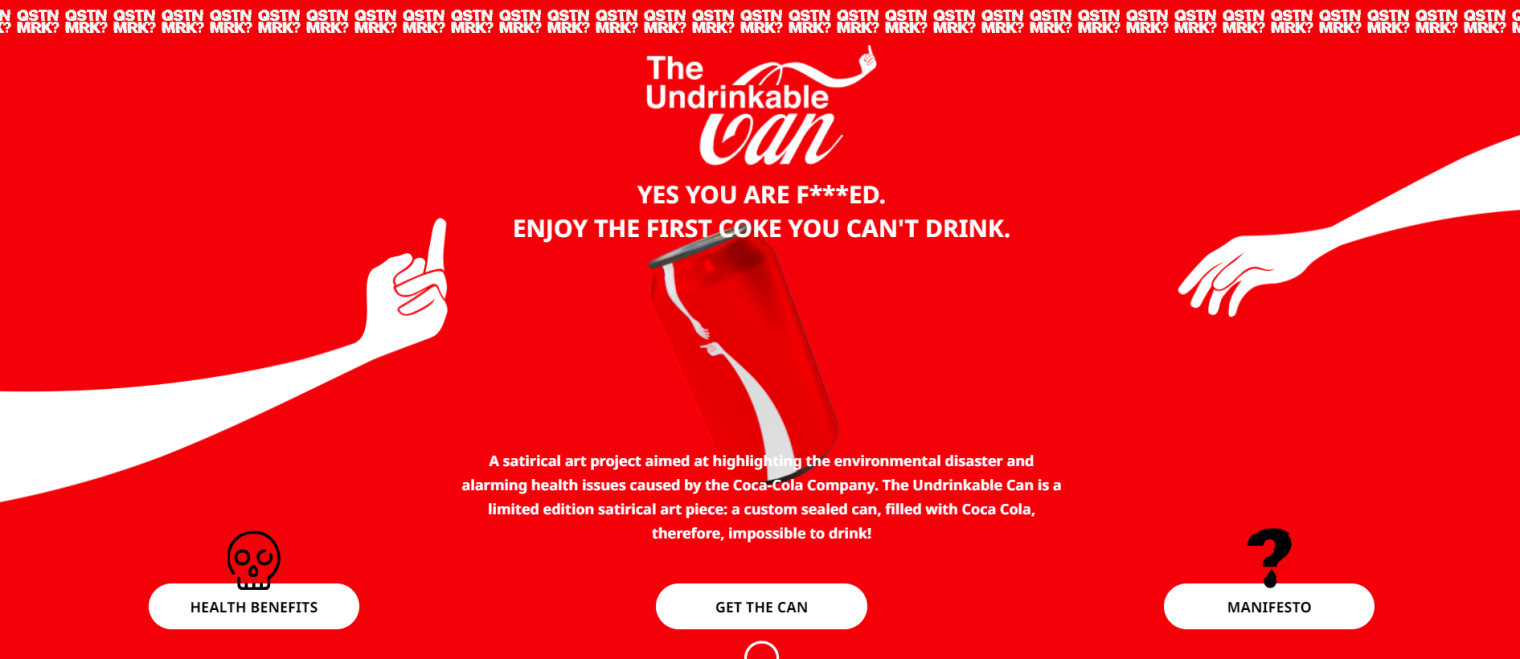This screenshot has width=1520, height=659.
Task: Select the Get The Can button
Action: (761, 607)
